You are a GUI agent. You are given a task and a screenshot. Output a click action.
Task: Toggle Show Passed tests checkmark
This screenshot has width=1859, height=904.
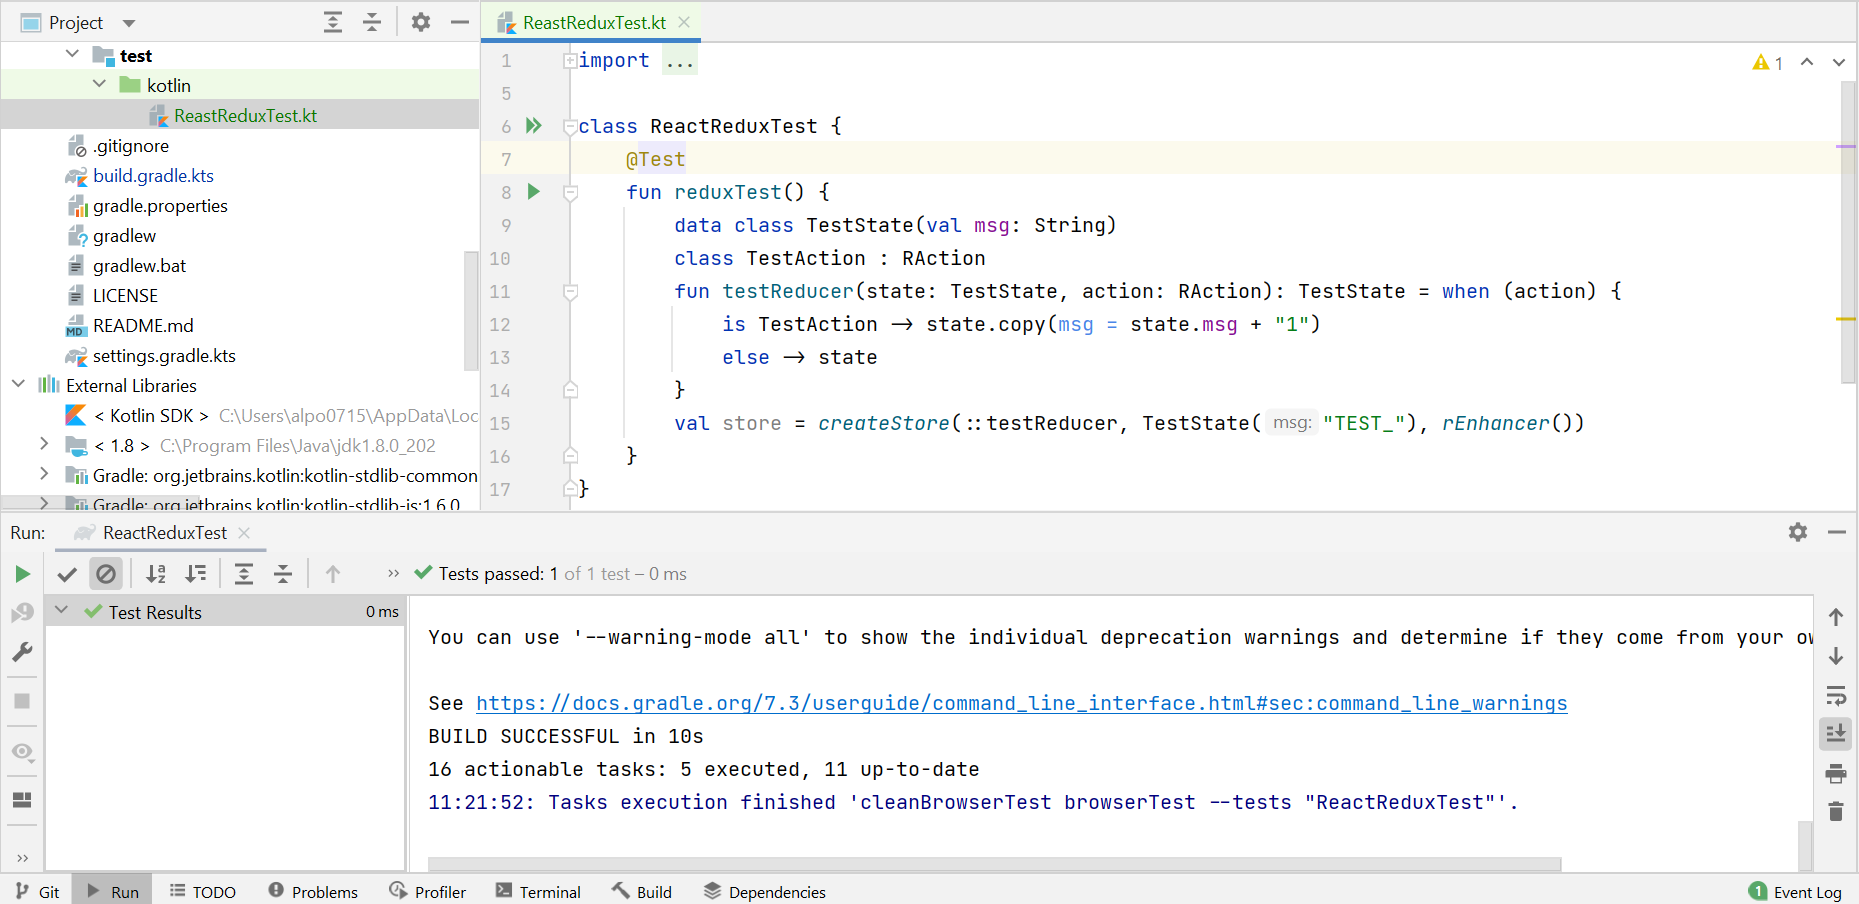pyautogui.click(x=67, y=574)
